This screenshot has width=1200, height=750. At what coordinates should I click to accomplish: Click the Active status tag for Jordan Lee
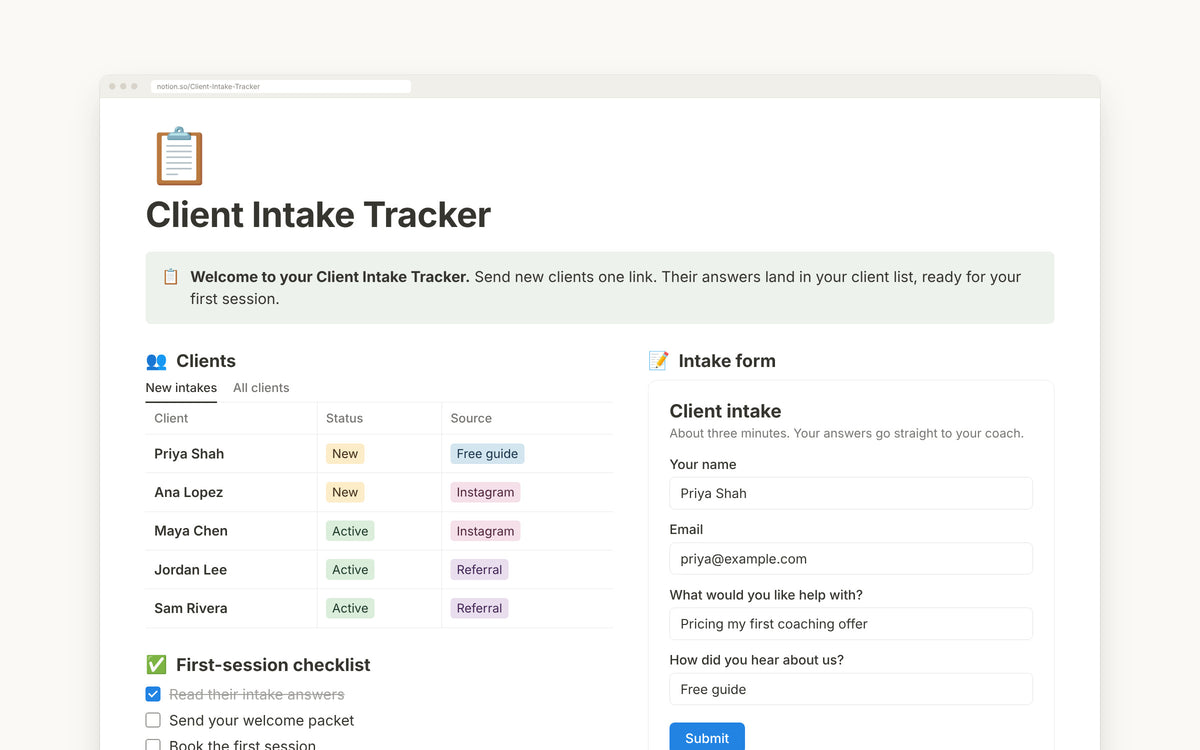point(350,570)
